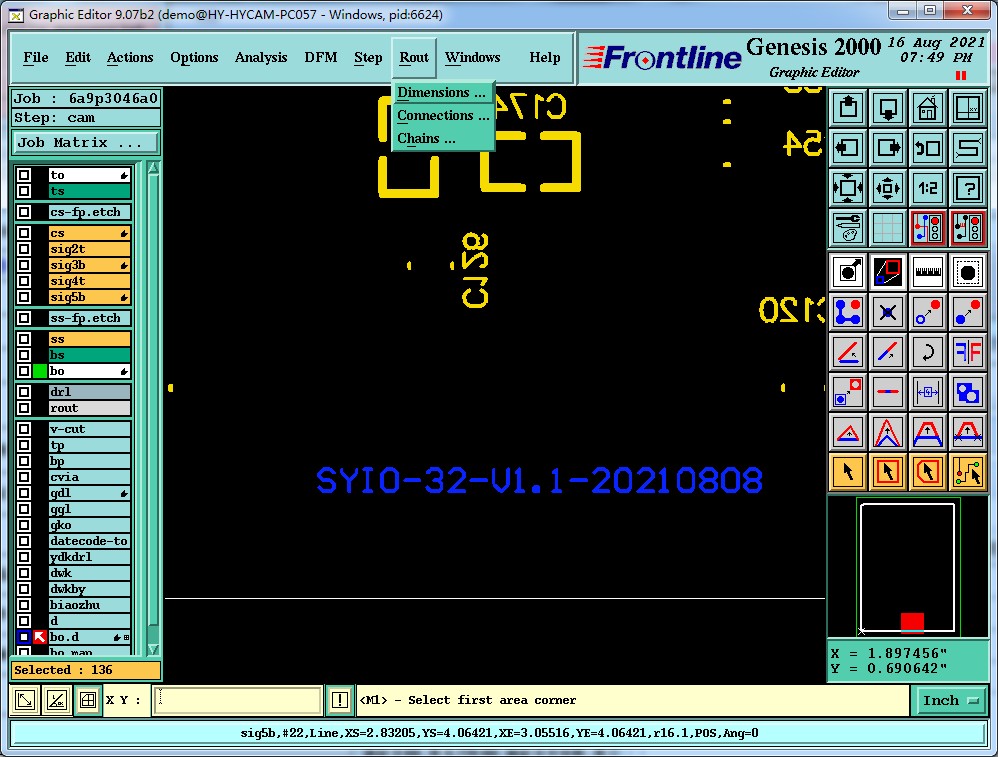
Task: Click the red arrow swatch of 'bo.d' layer
Action: 40,637
